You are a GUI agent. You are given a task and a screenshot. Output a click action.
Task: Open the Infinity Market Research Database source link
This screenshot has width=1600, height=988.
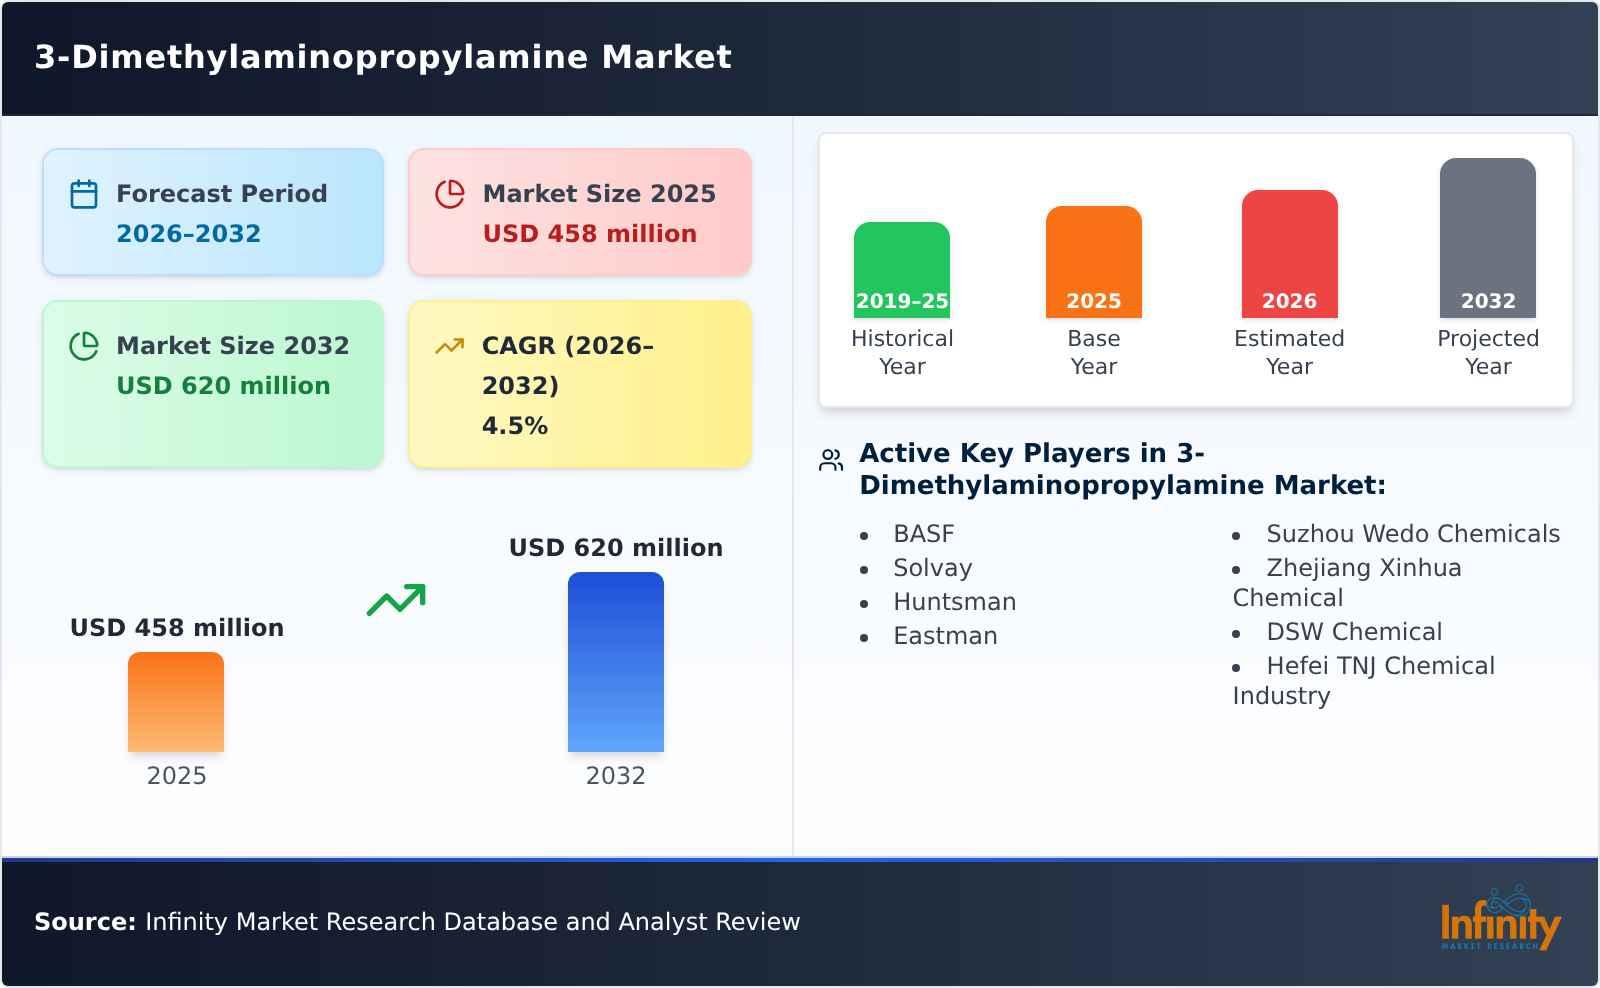click(420, 922)
